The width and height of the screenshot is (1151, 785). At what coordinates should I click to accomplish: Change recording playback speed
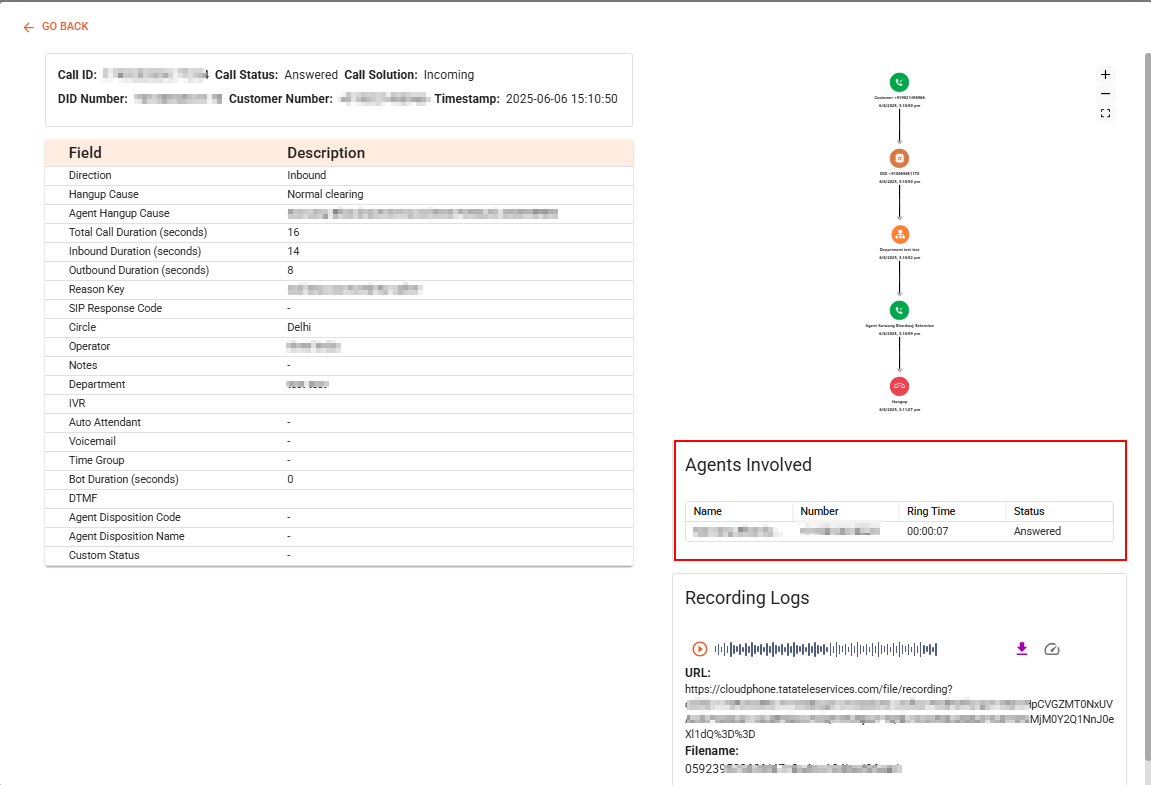pos(1051,649)
